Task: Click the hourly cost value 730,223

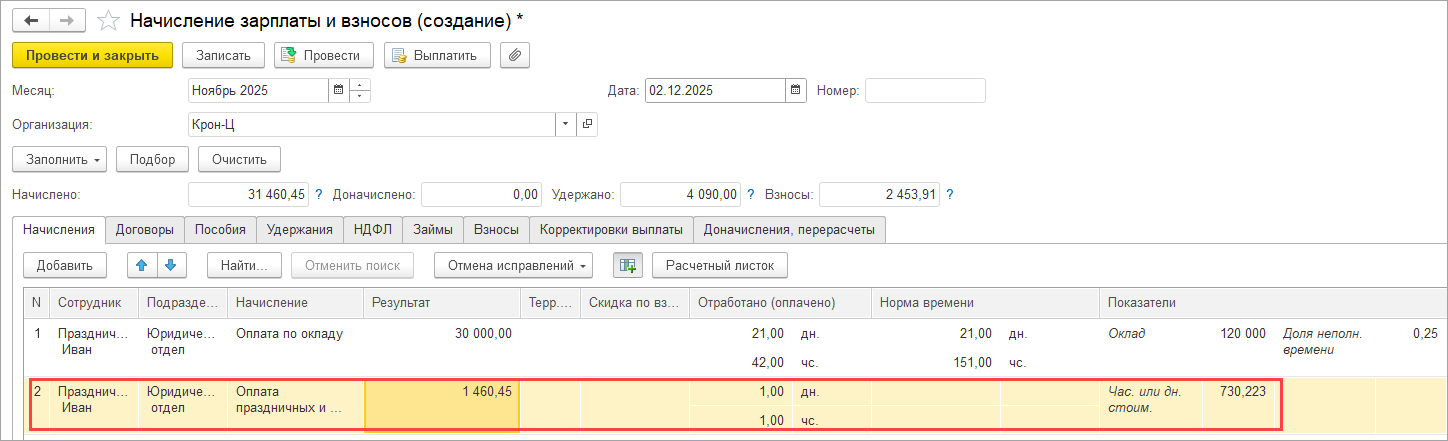Action: pyautogui.click(x=1243, y=391)
